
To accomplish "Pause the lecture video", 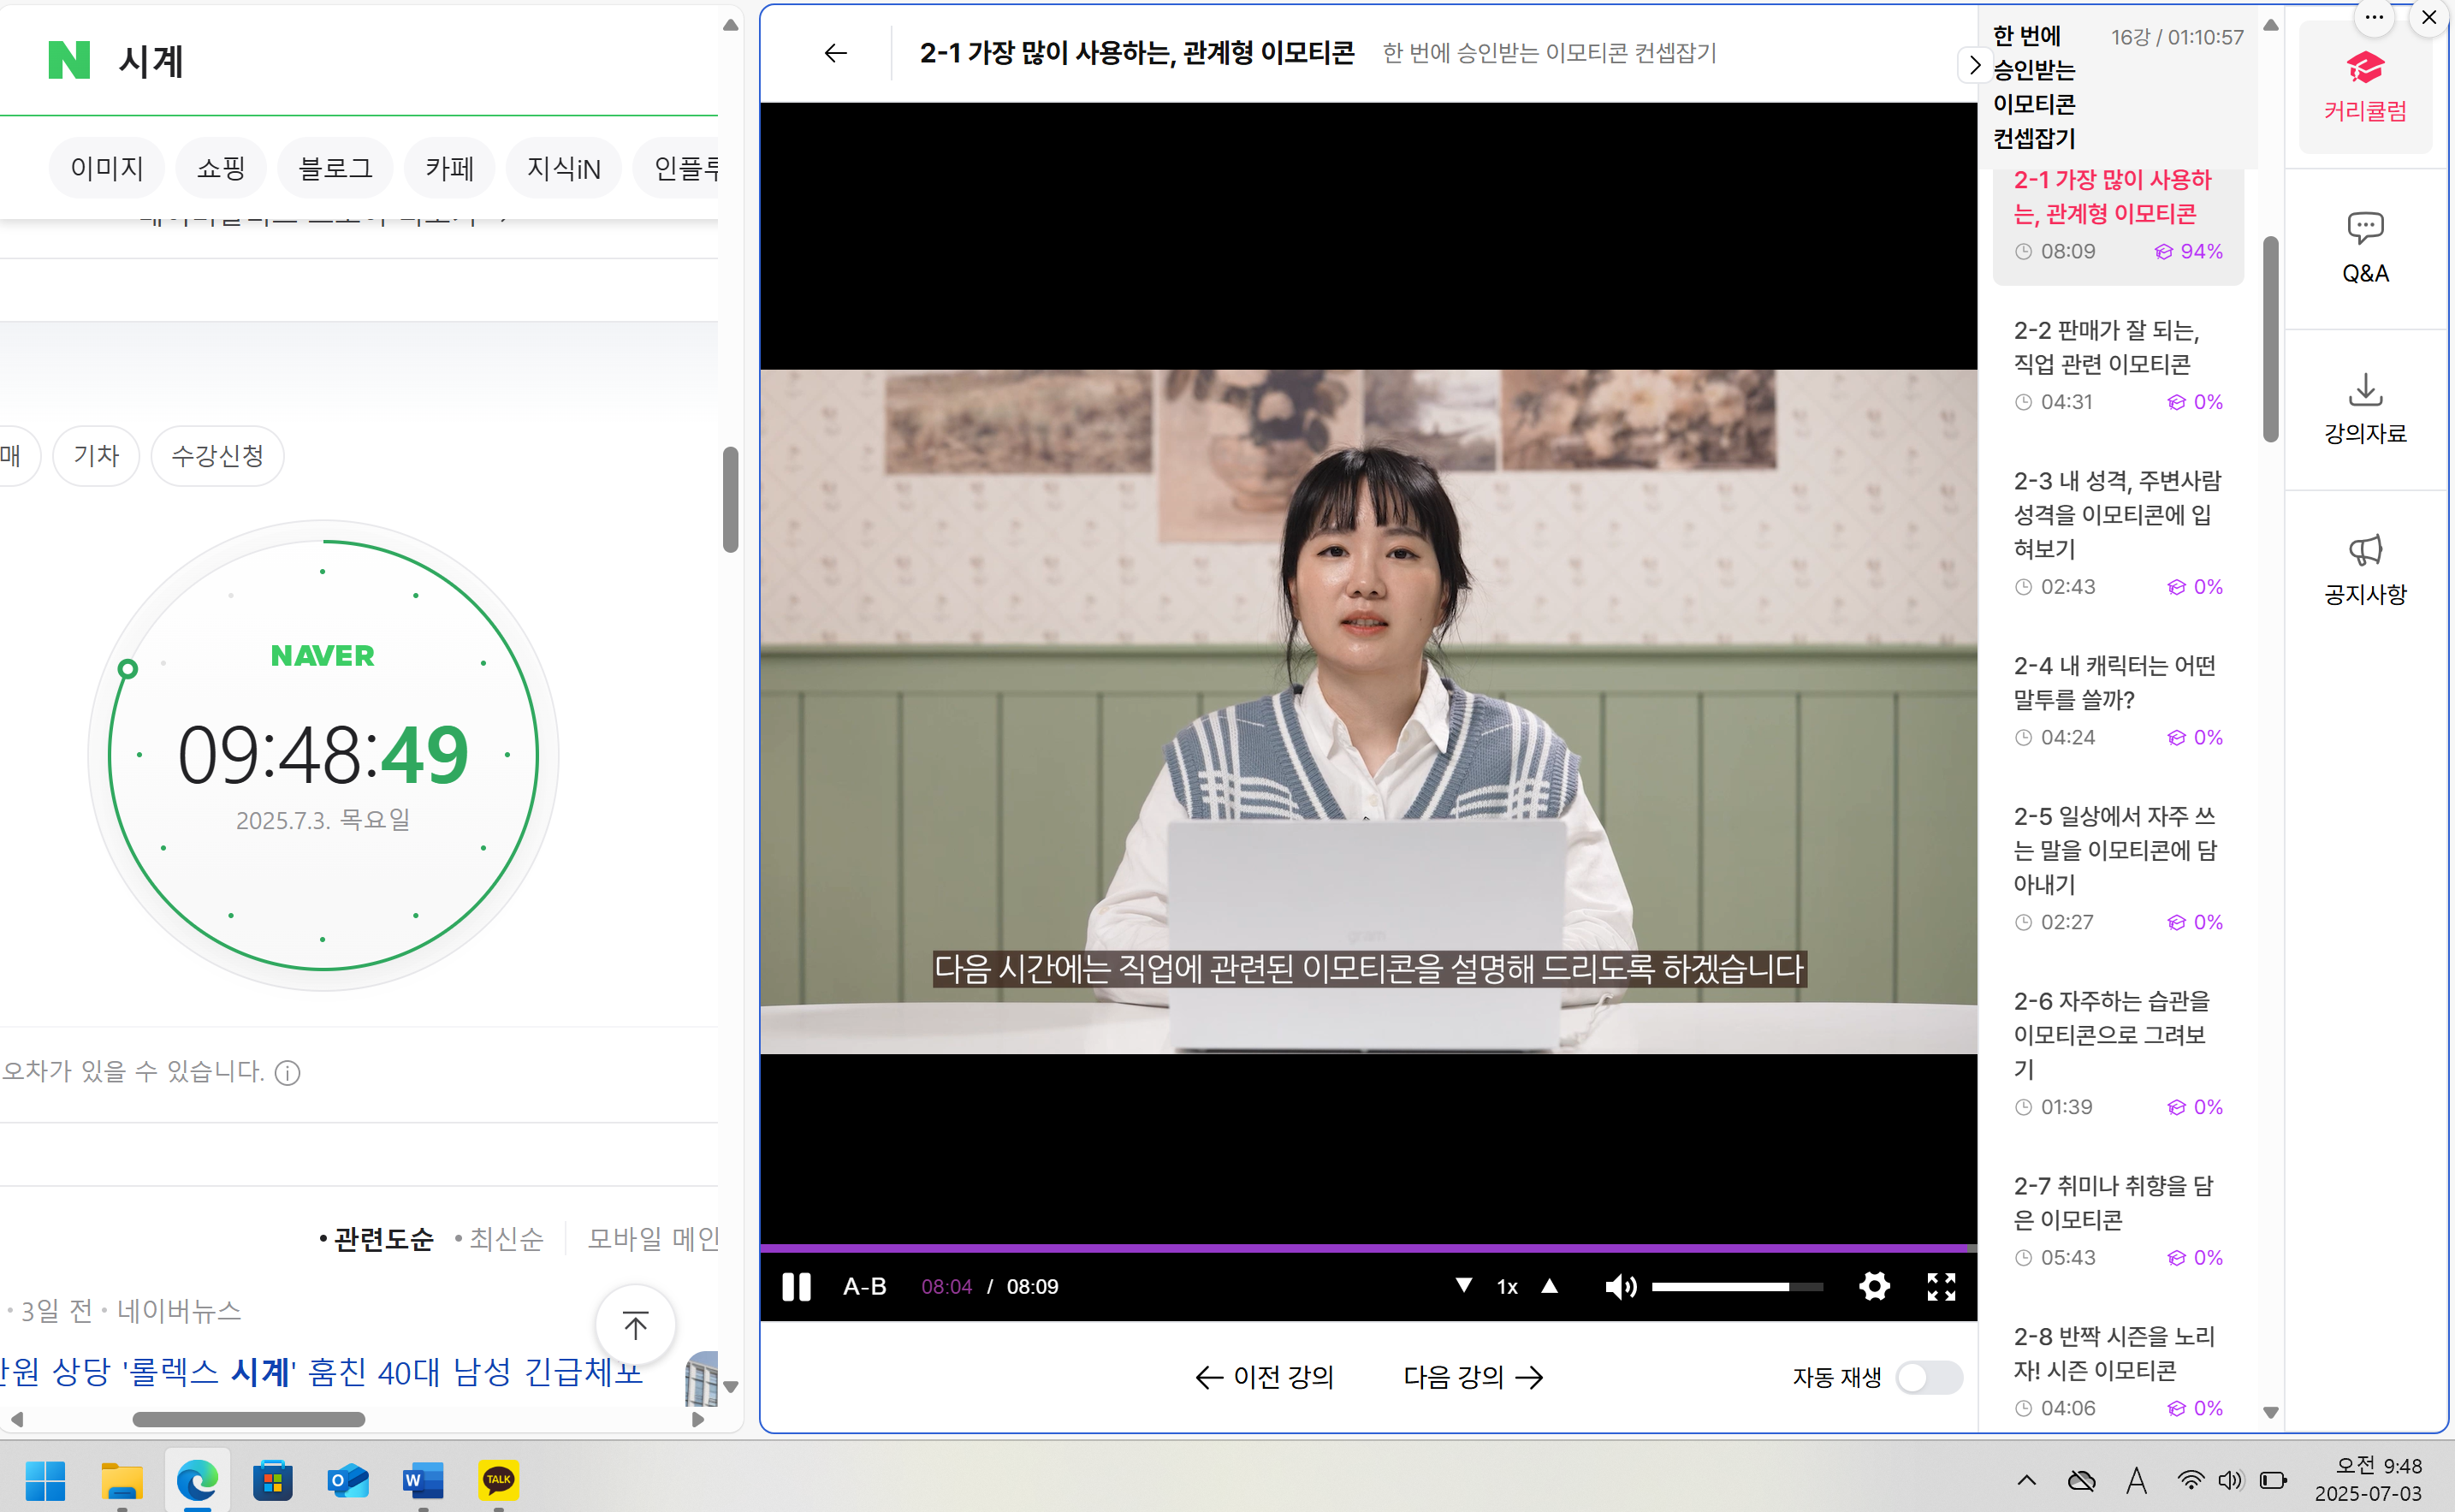I will pos(795,1286).
